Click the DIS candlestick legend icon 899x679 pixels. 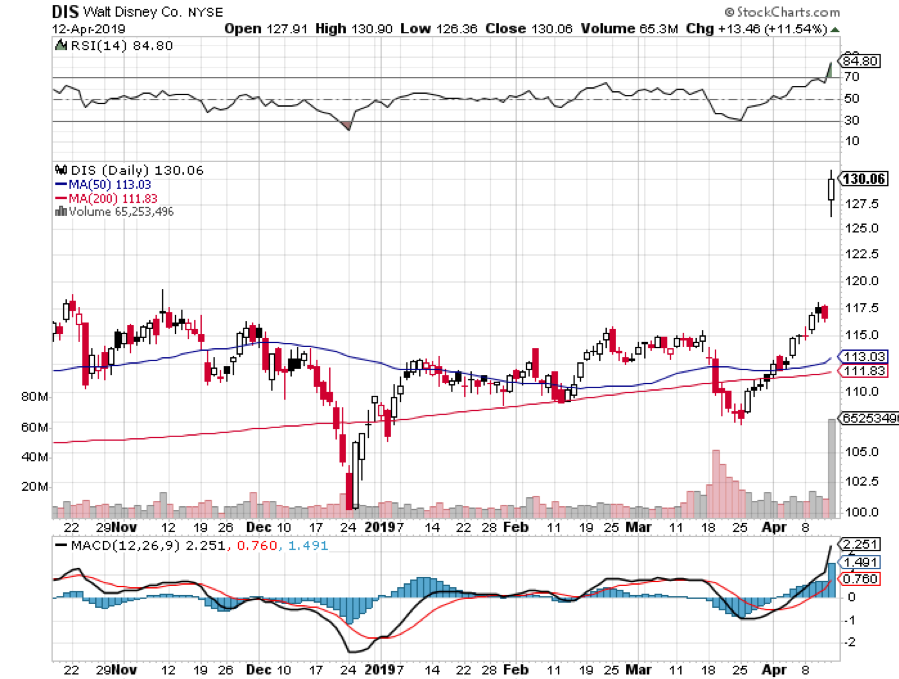(x=61, y=170)
